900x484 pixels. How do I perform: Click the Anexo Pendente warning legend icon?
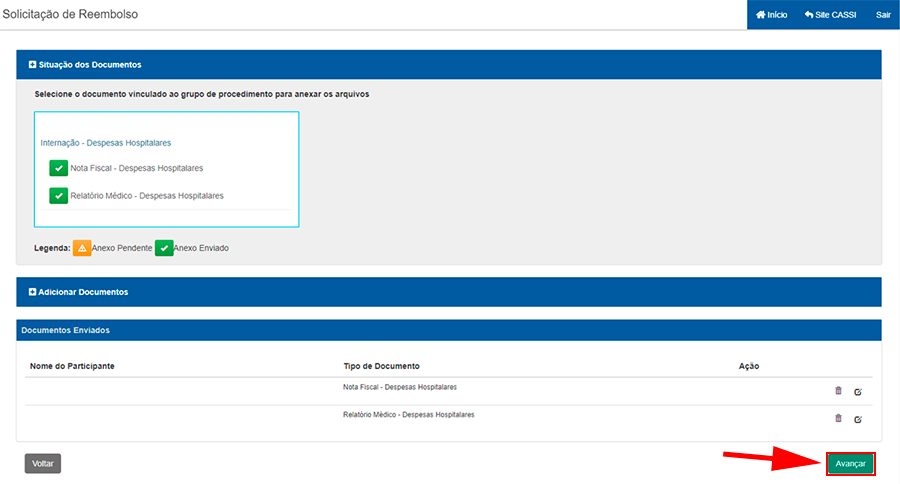(82, 248)
